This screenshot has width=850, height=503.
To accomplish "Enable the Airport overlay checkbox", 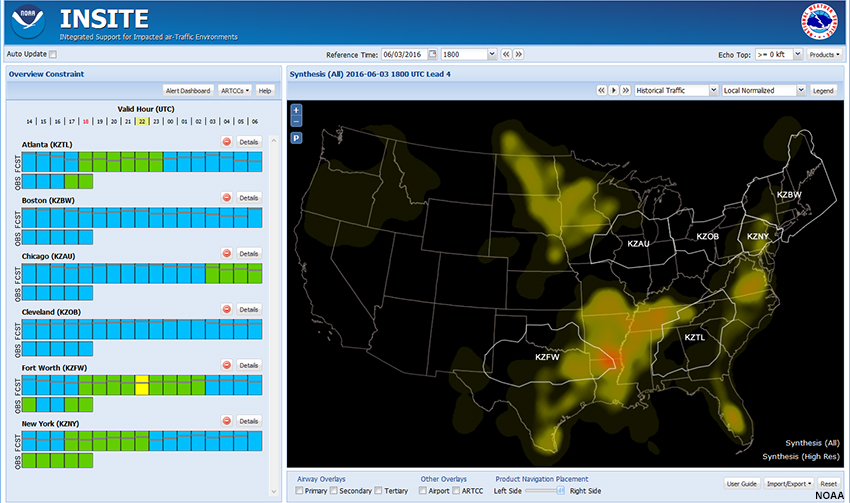I will (422, 491).
